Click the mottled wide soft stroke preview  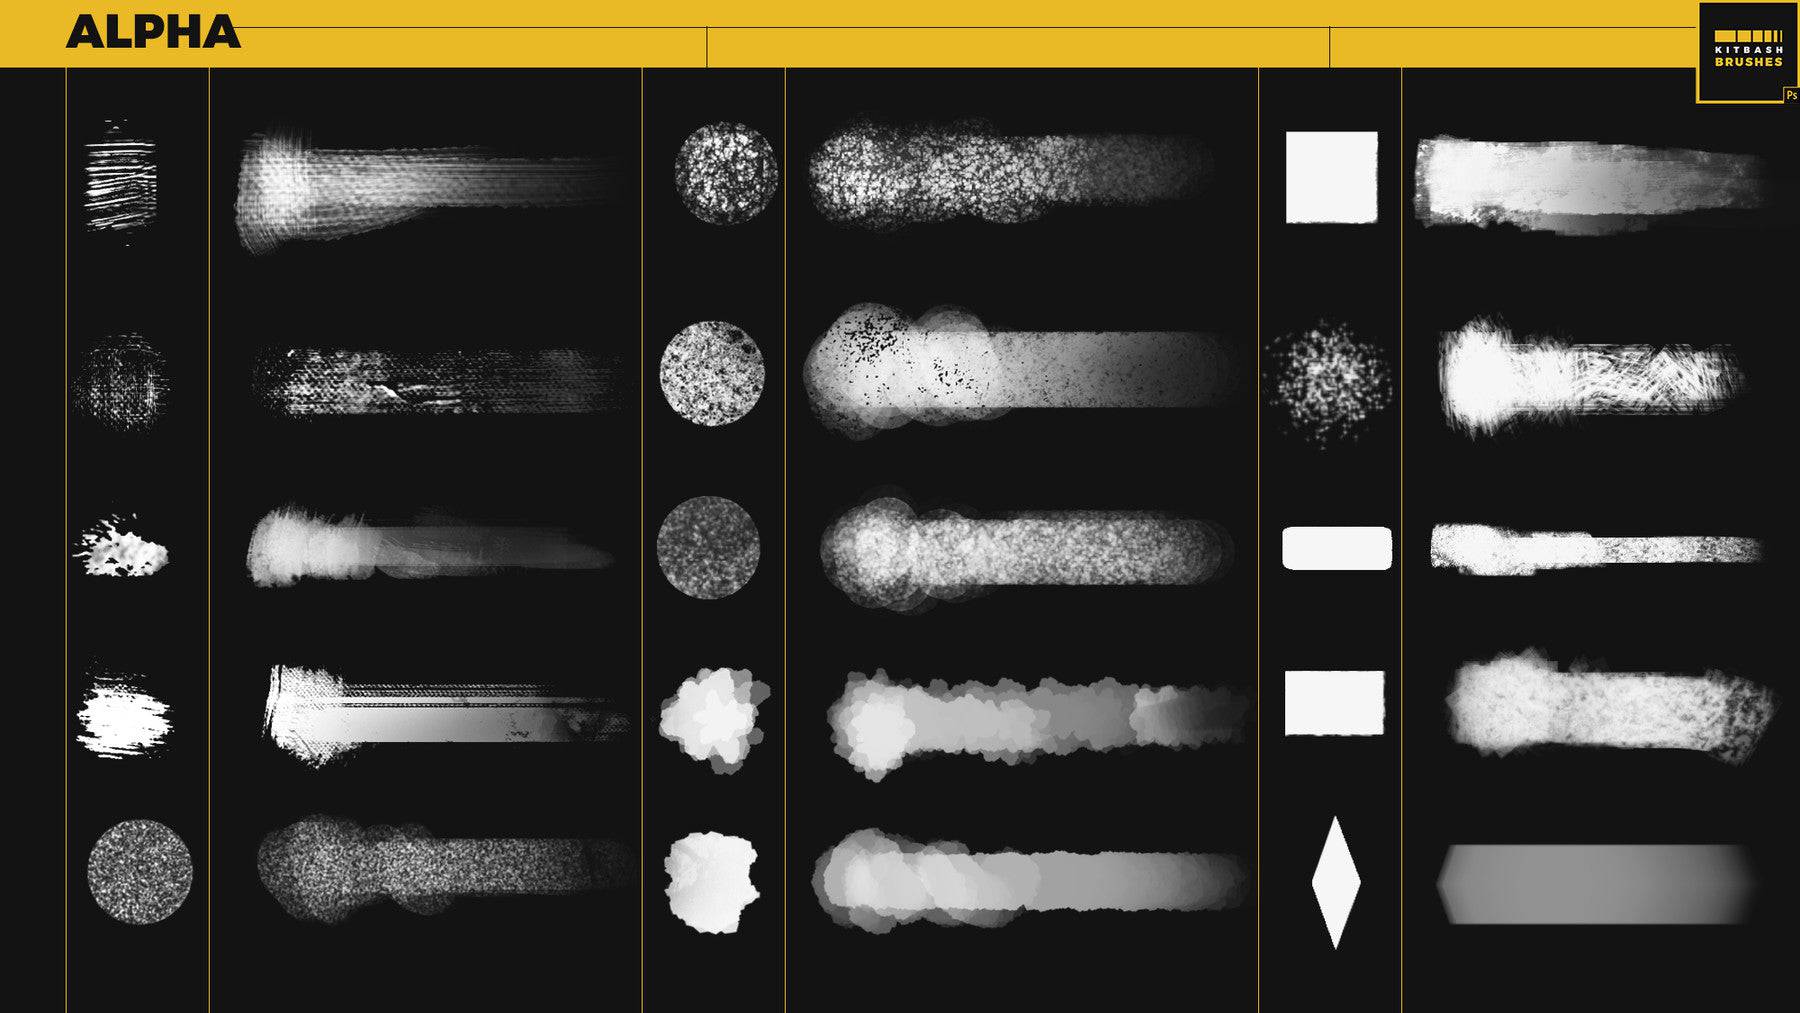click(x=1610, y=706)
